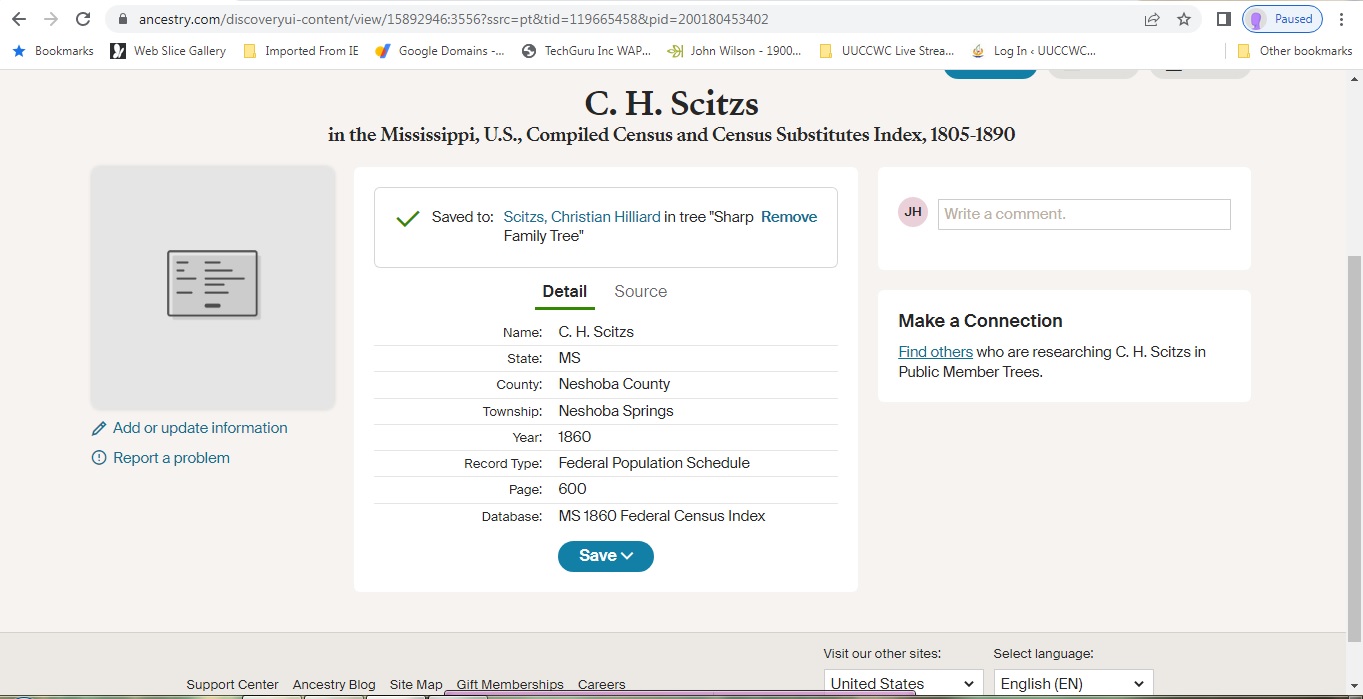Open Careers footer link
The height and width of the screenshot is (699, 1363).
click(x=602, y=685)
